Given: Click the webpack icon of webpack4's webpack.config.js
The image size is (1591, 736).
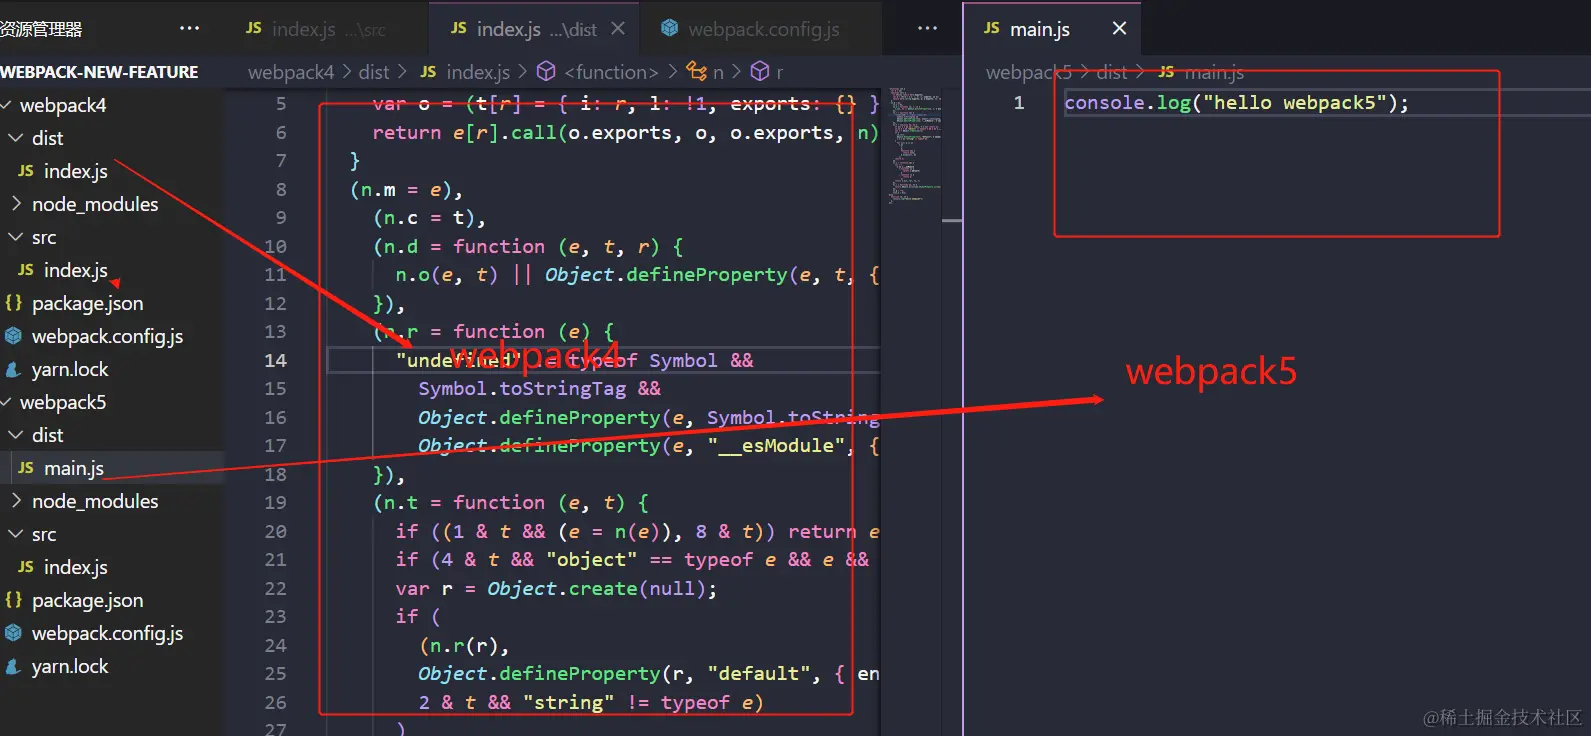Looking at the screenshot, I should pyautogui.click(x=13, y=336).
